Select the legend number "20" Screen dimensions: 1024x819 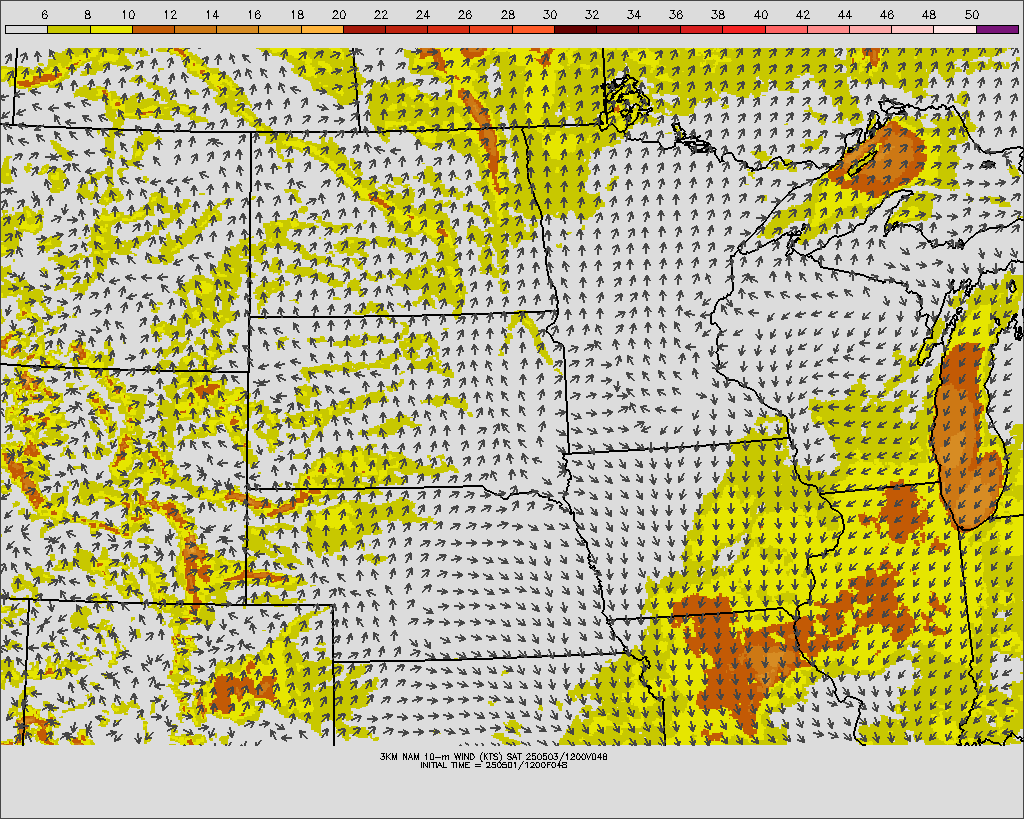pos(339,14)
